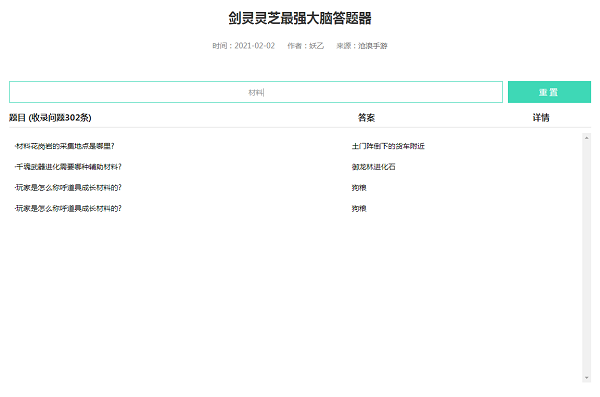
Task: Click the 题目 (收录问题302条) column header
Action: tap(50, 118)
